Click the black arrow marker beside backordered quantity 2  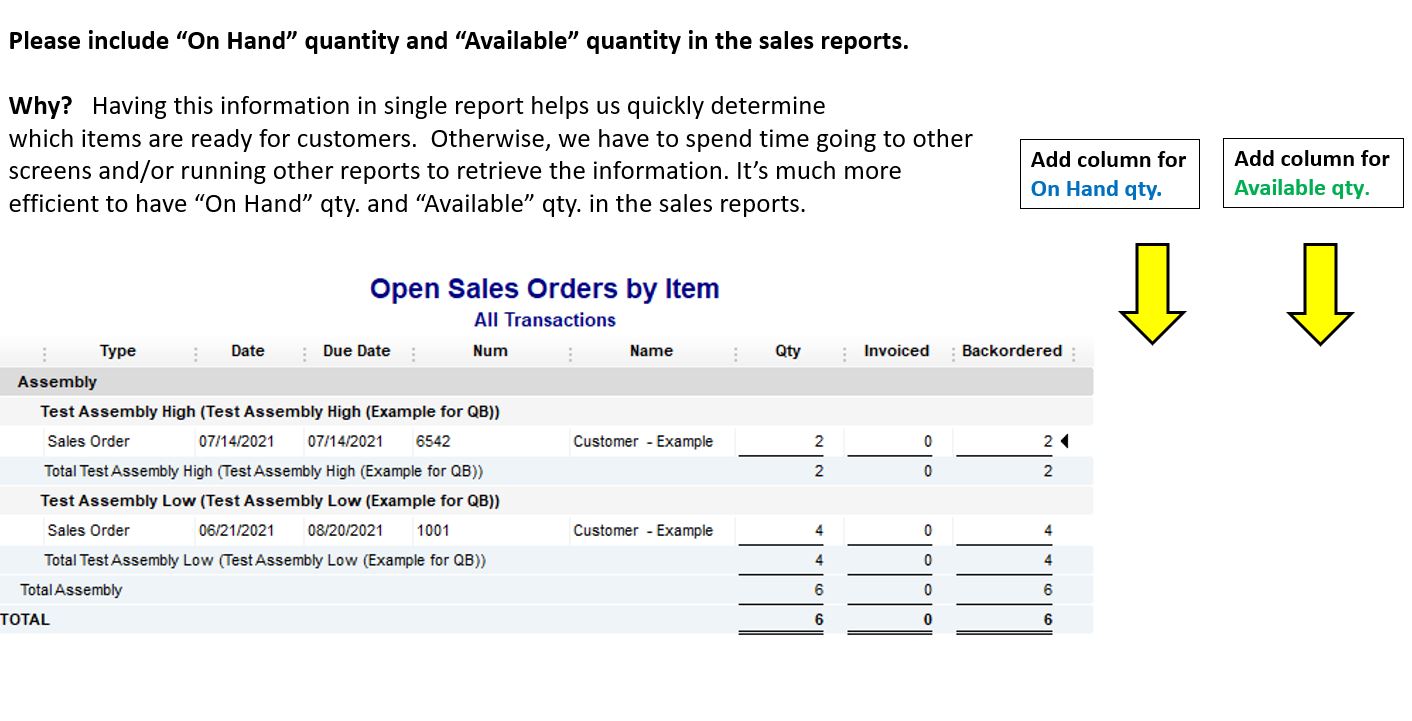[x=1063, y=440]
